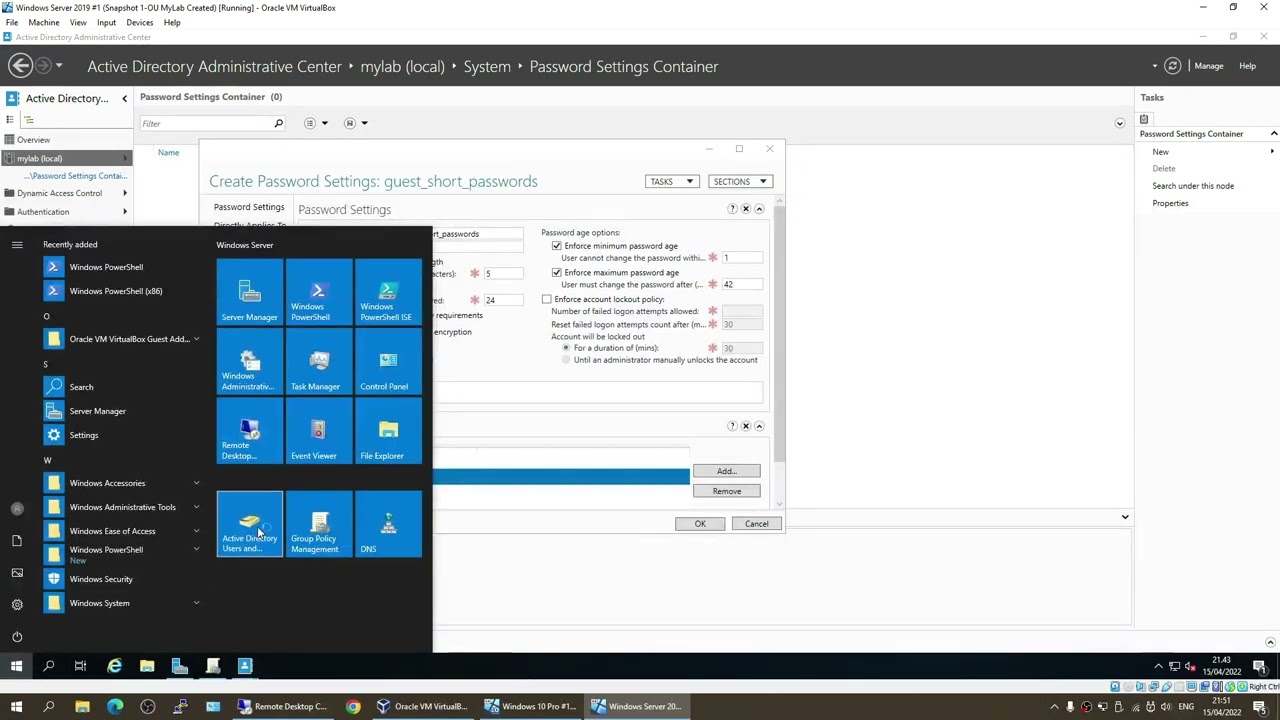This screenshot has height=720, width=1280.
Task: Open Chrome icon on host taskbar
Action: [x=353, y=706]
